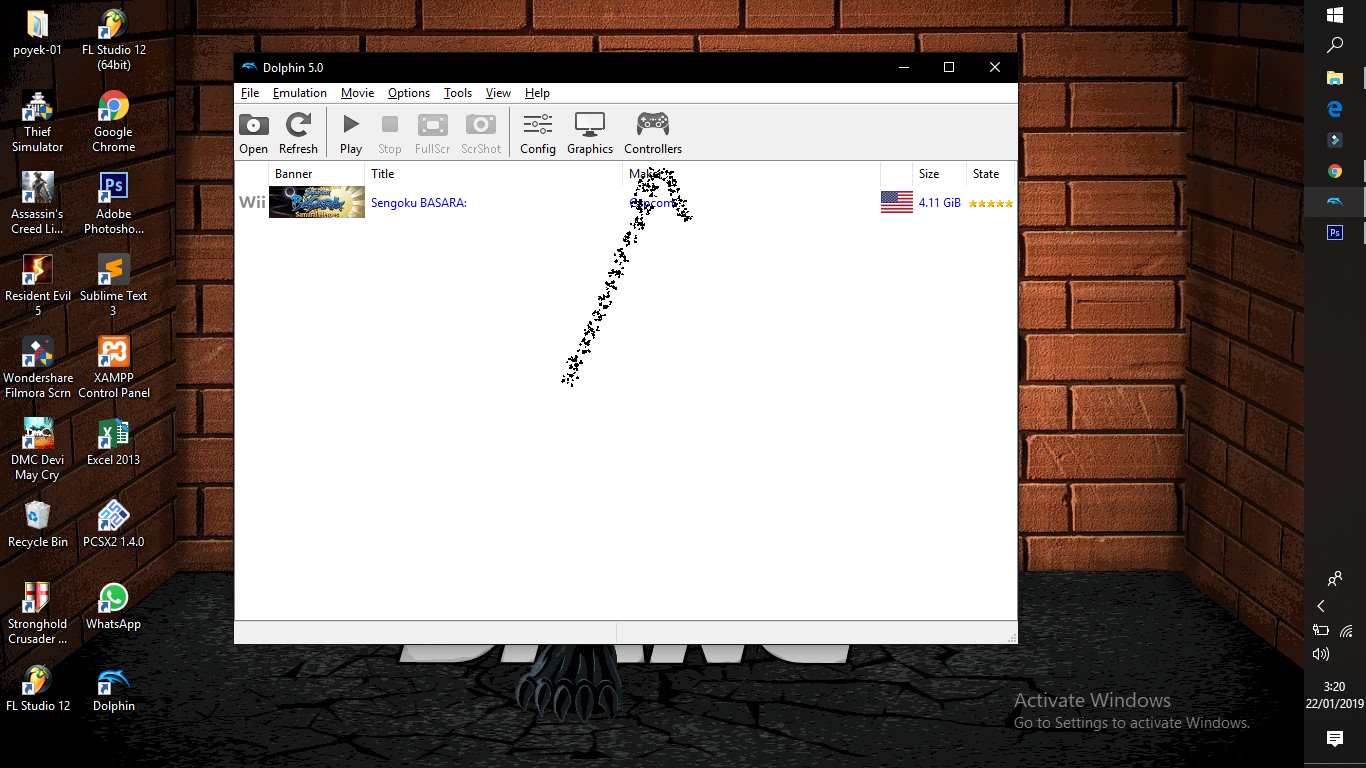Expand the Options menu
The image size is (1366, 768).
[408, 93]
